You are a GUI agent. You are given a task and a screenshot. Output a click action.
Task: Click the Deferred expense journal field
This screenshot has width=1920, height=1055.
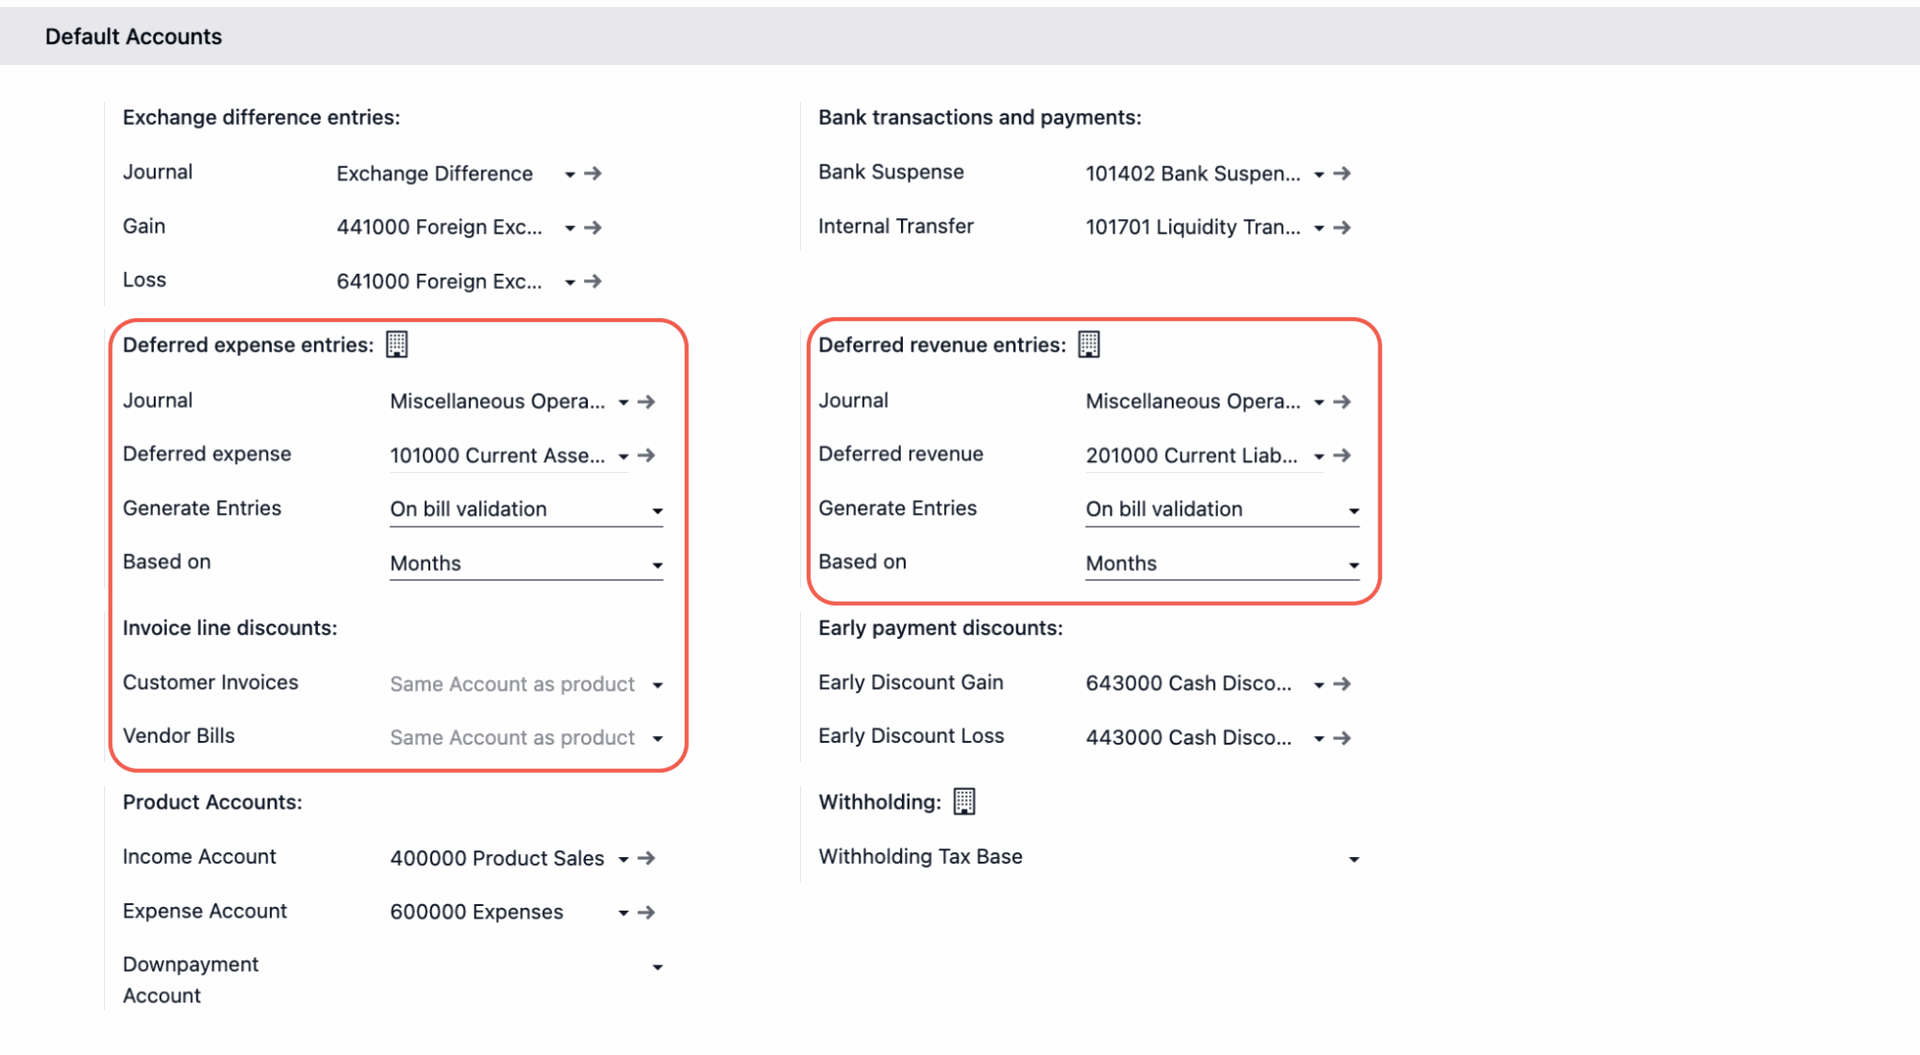coord(497,402)
